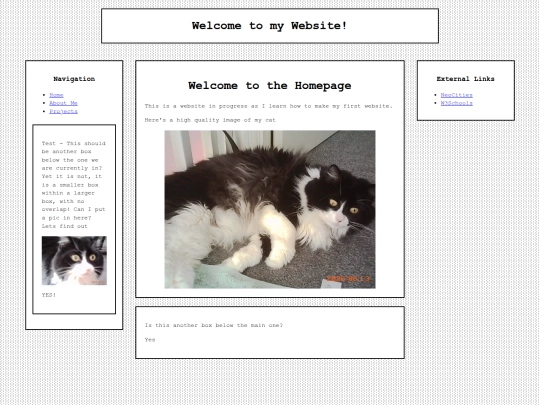The width and height of the screenshot is (540, 405).
Task: Click the 'Yes' answer in bottom box
Action: pos(150,340)
